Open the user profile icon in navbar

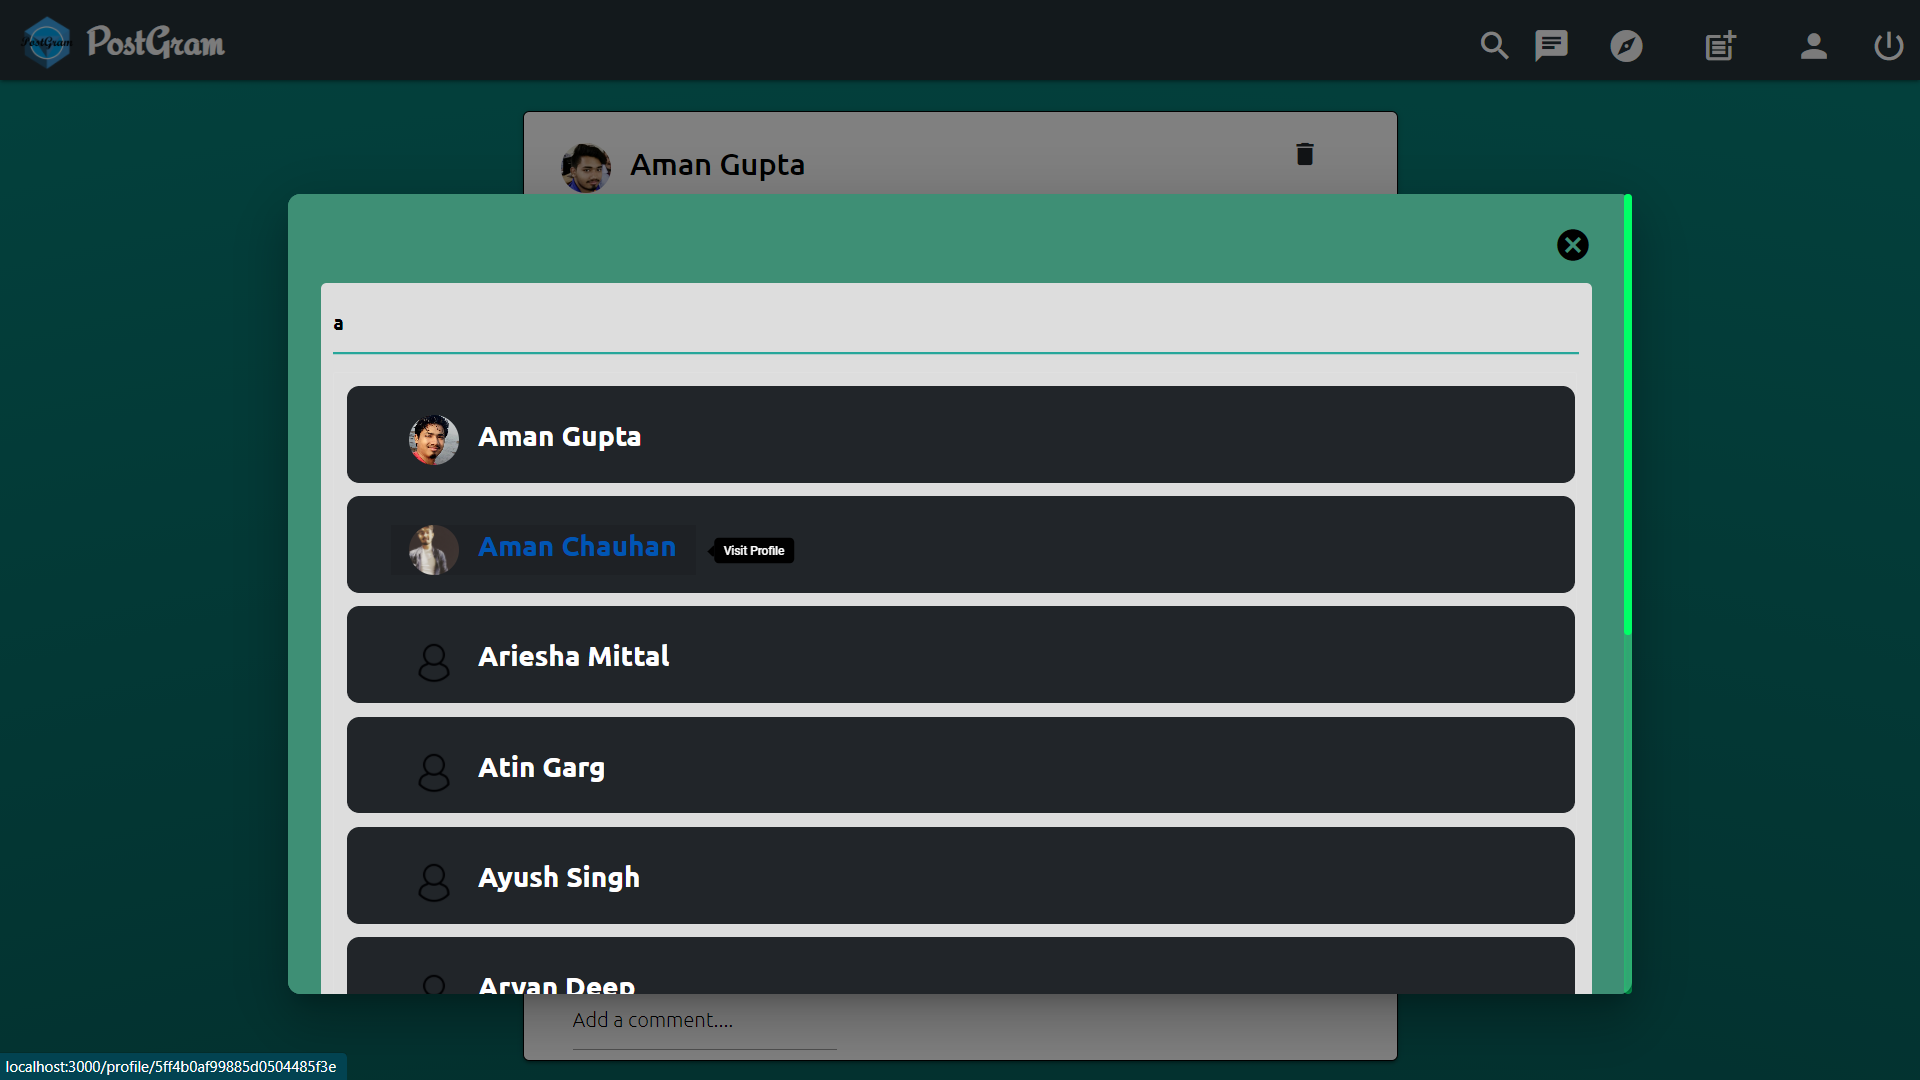1813,45
